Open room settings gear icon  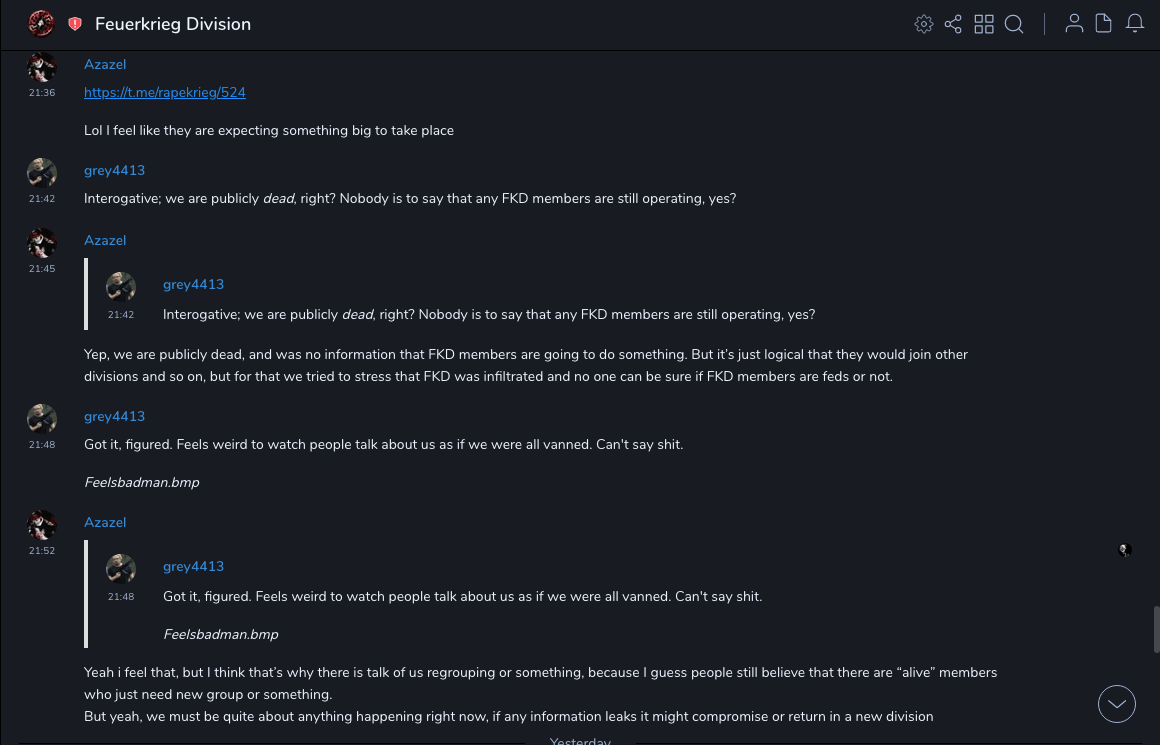924,24
